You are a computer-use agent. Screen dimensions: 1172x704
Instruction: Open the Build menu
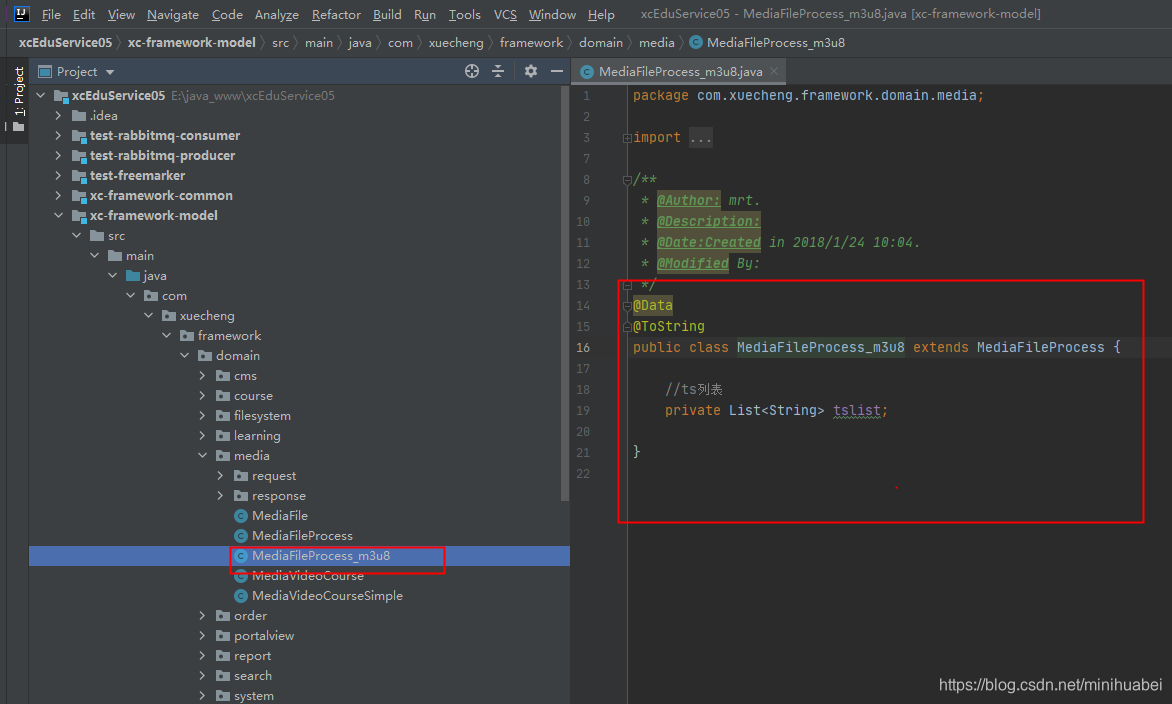click(x=387, y=14)
